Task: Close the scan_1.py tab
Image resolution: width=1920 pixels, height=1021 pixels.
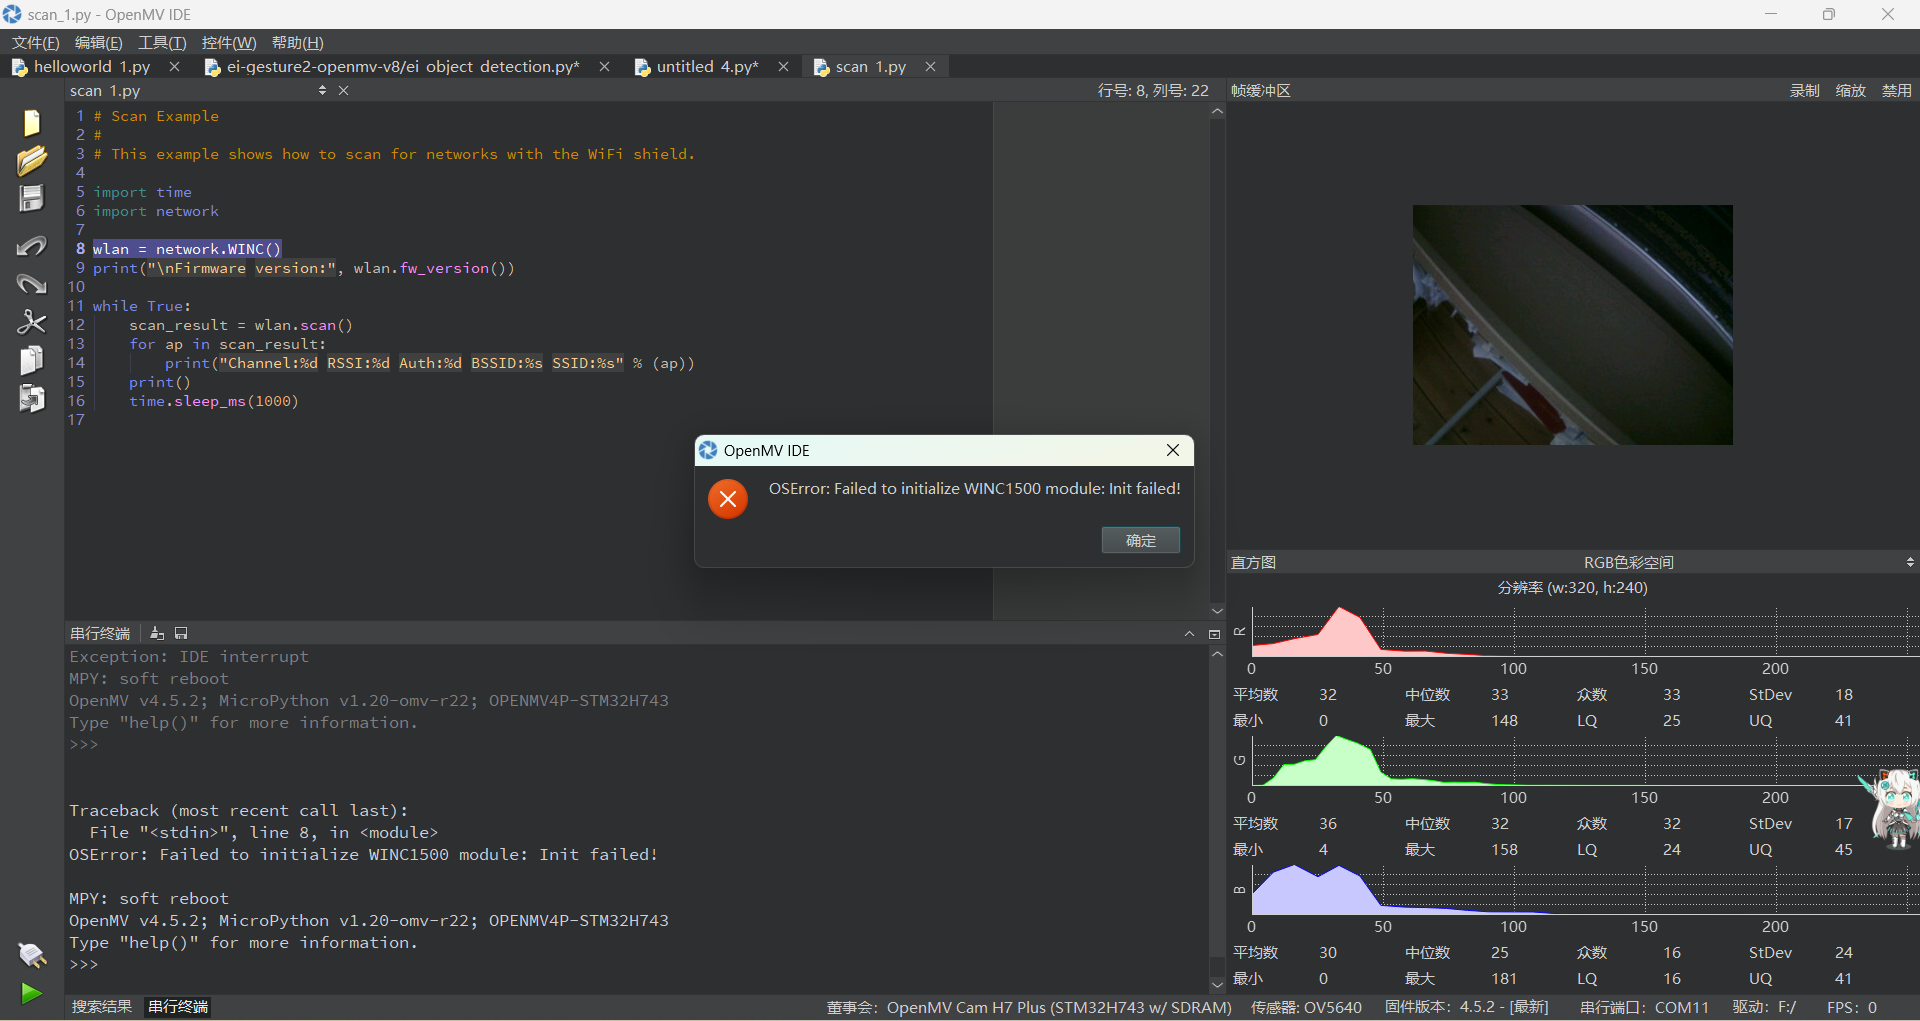Action: pos(930,67)
